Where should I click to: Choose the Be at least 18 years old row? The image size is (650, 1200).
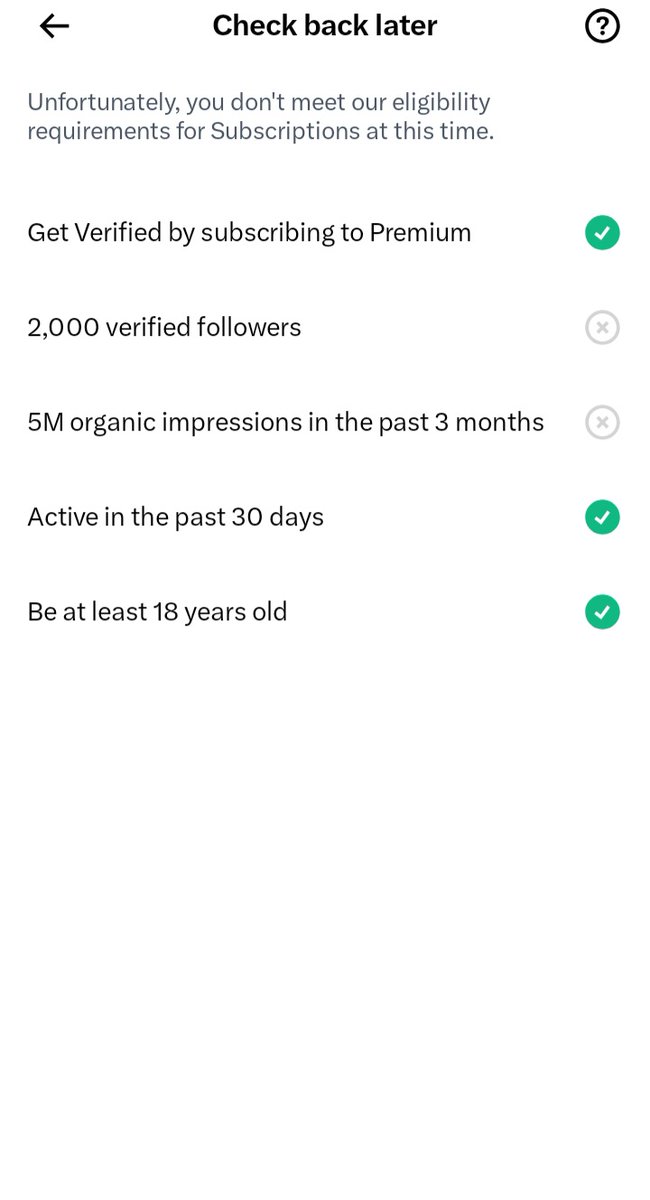click(325, 612)
